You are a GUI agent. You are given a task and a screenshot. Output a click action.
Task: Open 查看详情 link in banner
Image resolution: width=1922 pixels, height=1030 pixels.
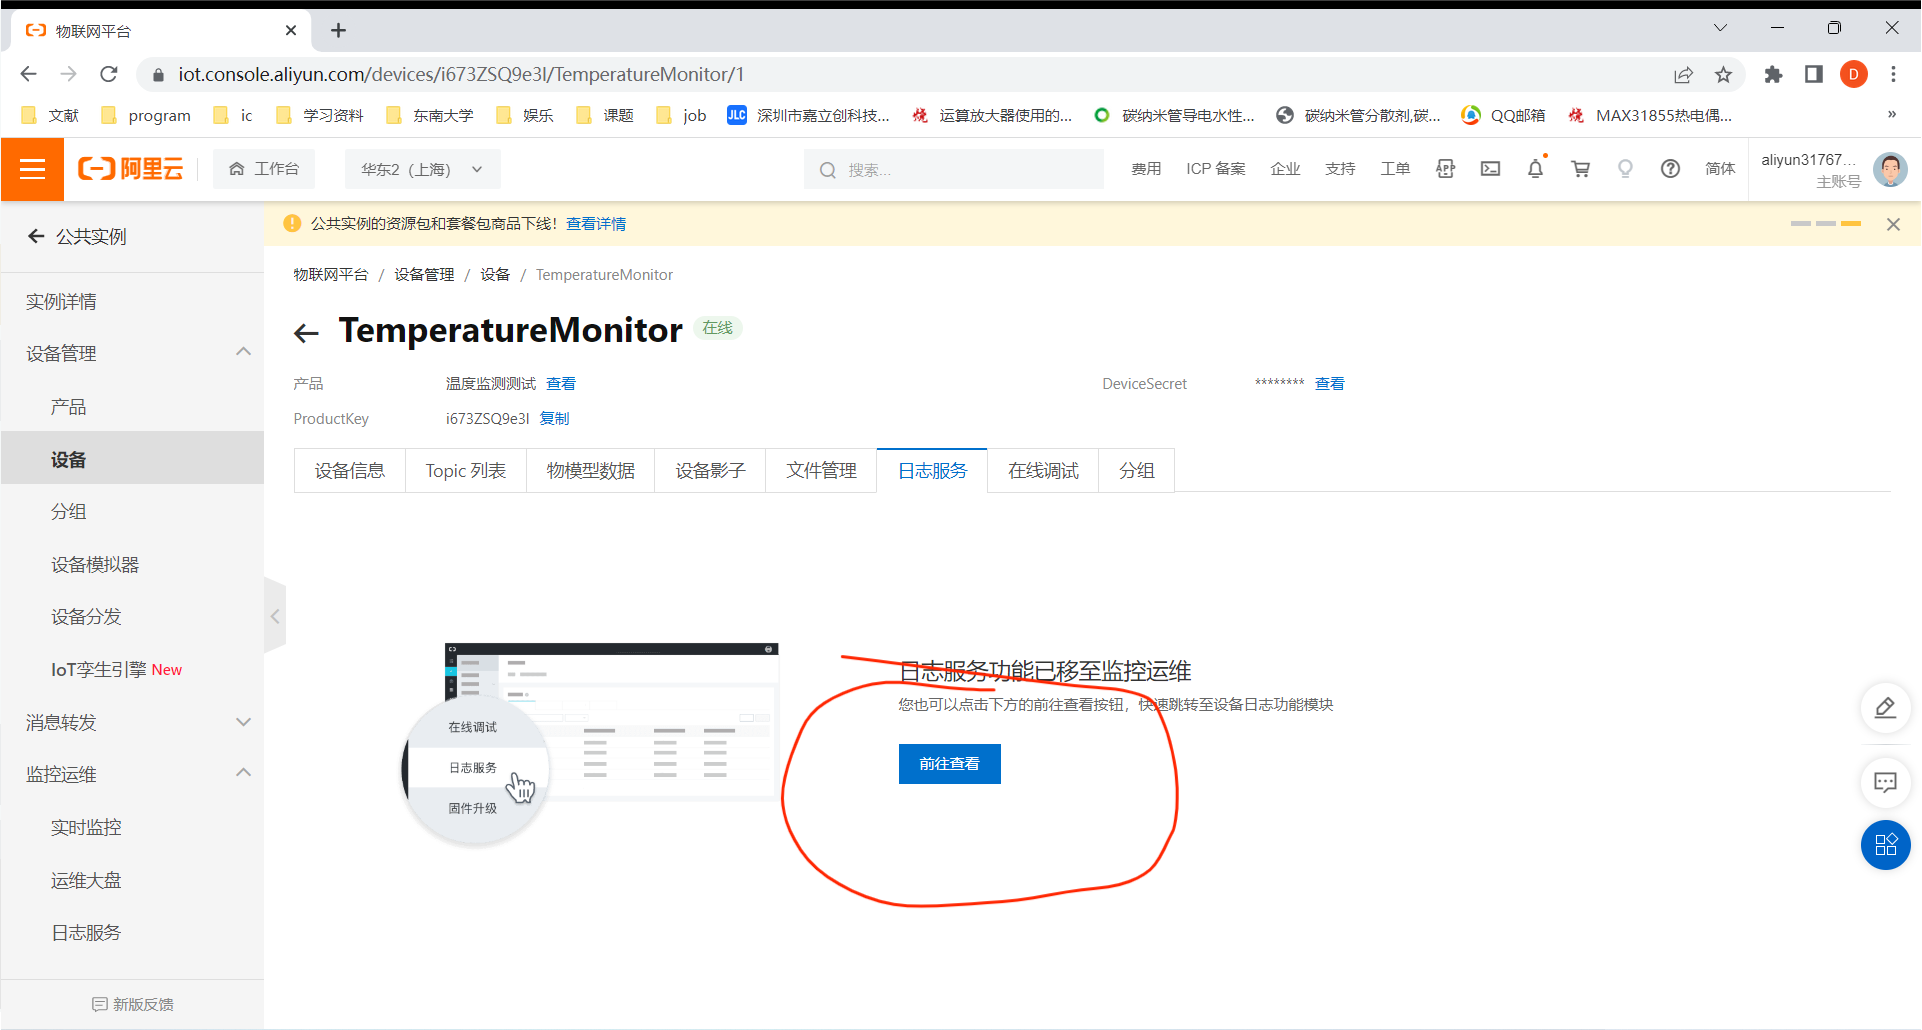(x=596, y=224)
